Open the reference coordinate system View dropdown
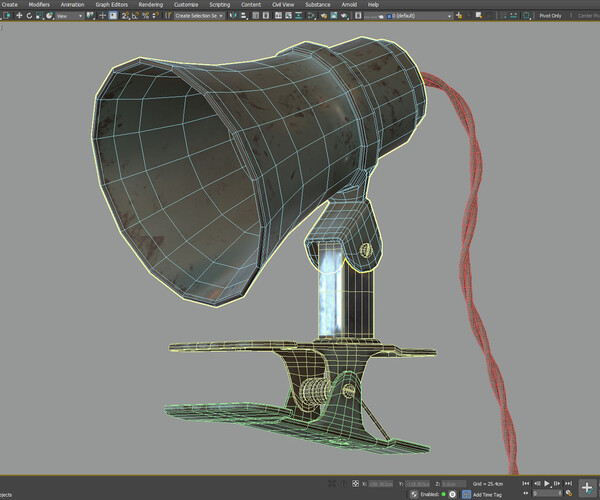 tap(69, 16)
